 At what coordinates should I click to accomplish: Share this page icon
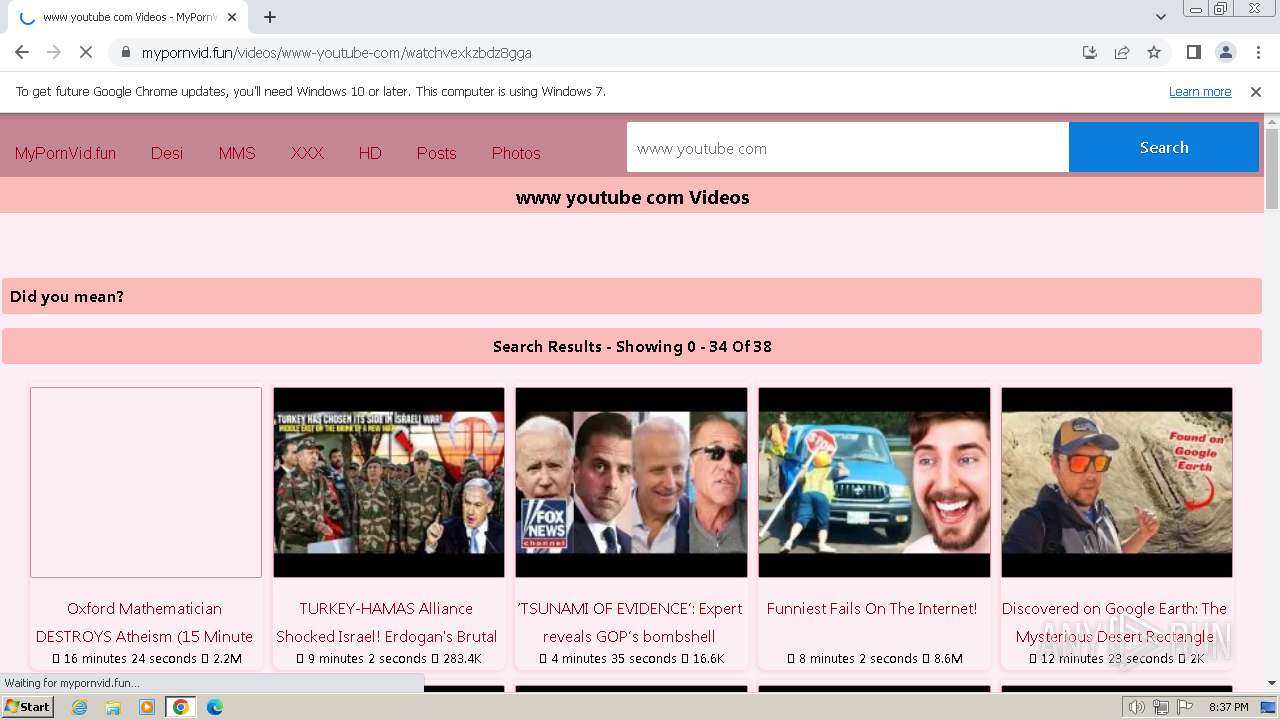pos(1122,52)
